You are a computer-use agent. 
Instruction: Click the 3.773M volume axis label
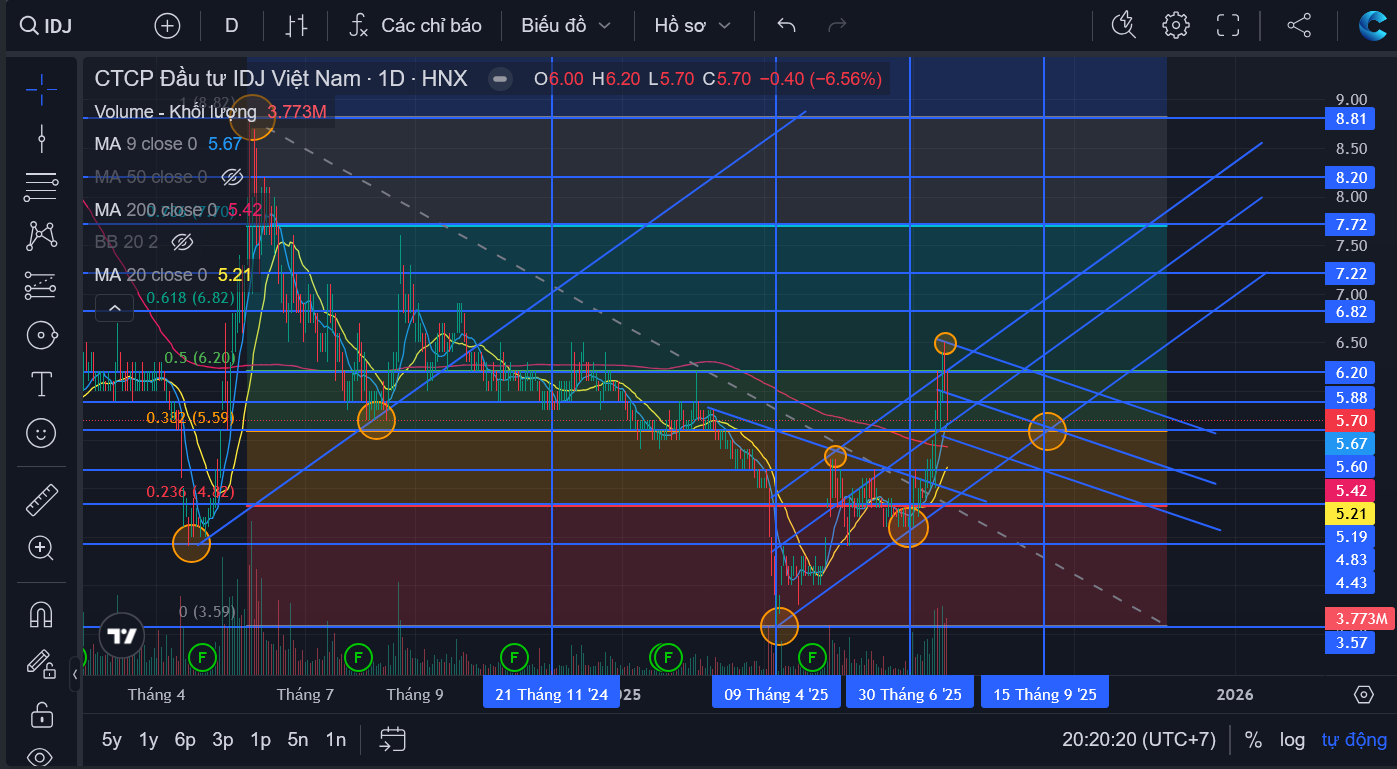coord(1358,619)
